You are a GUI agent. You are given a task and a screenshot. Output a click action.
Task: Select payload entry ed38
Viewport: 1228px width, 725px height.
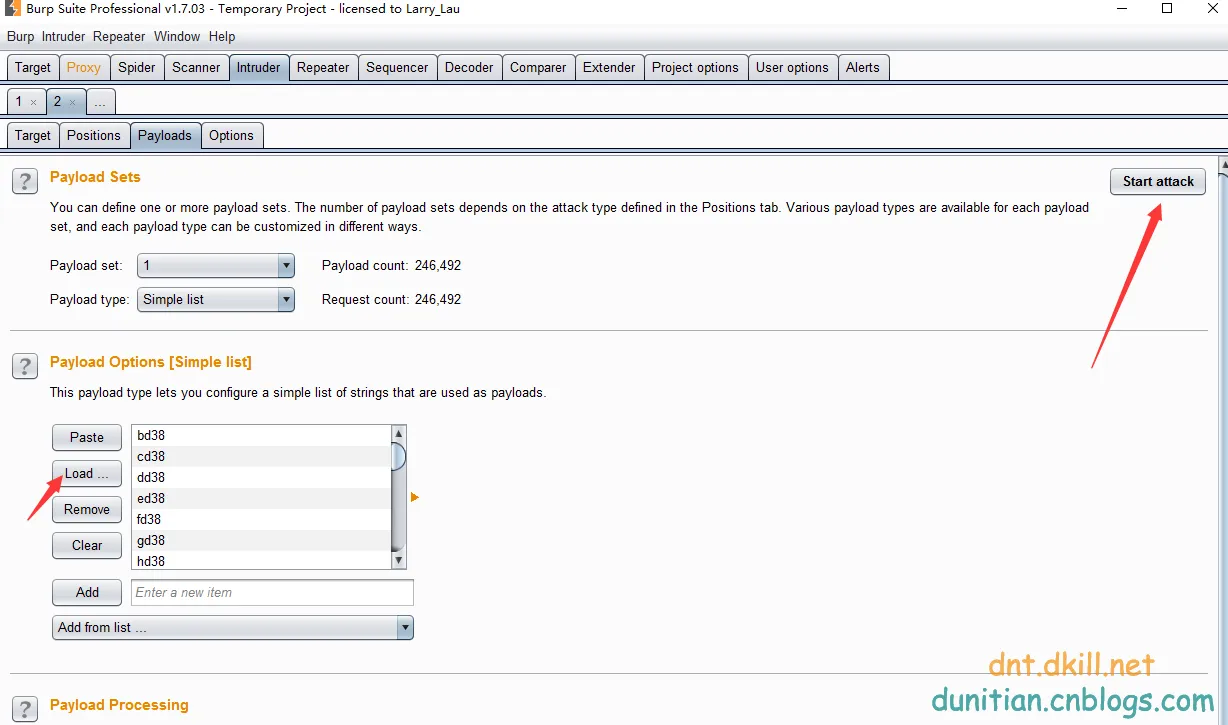261,499
